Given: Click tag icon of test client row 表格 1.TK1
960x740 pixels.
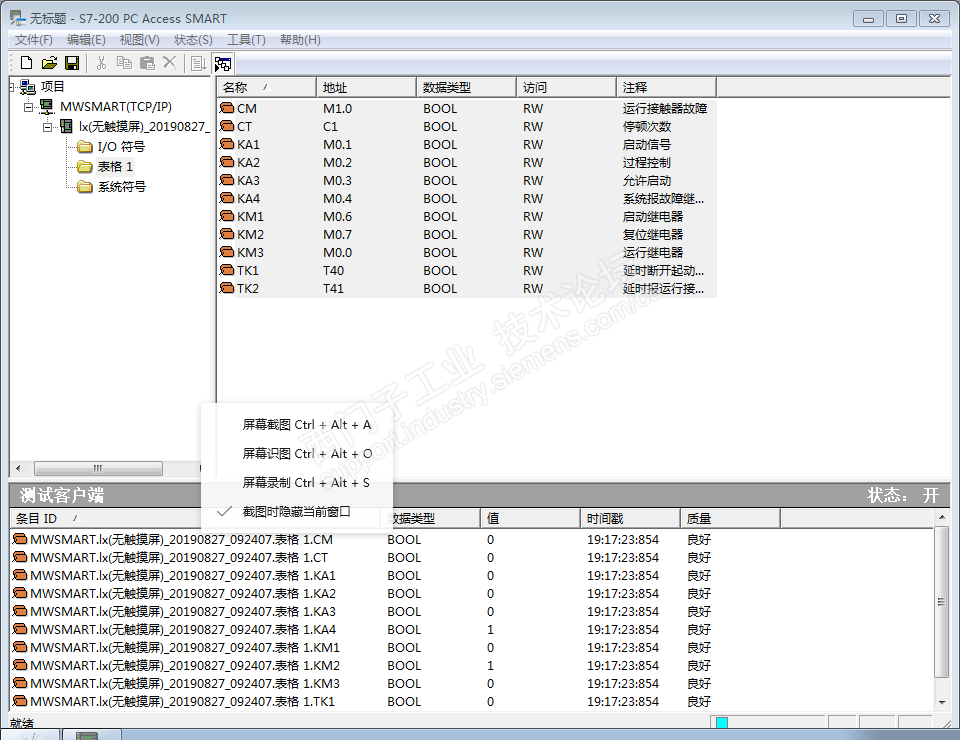Looking at the screenshot, I should [20, 701].
